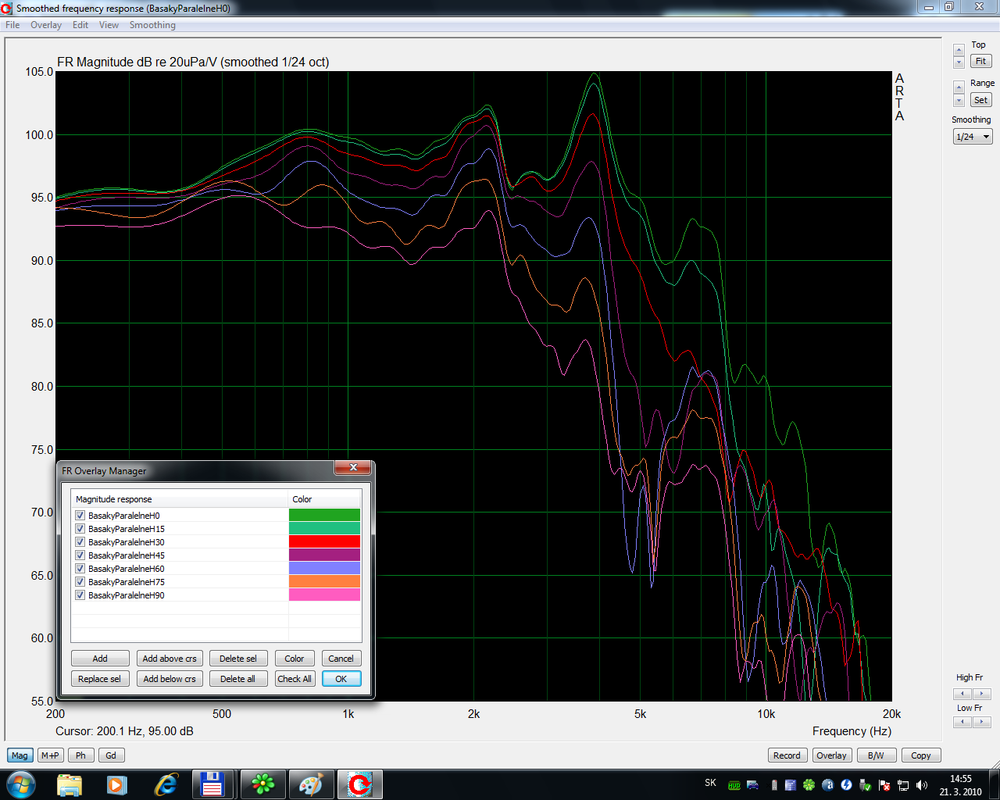Click the blue lightning bolt tray icon

point(846,785)
